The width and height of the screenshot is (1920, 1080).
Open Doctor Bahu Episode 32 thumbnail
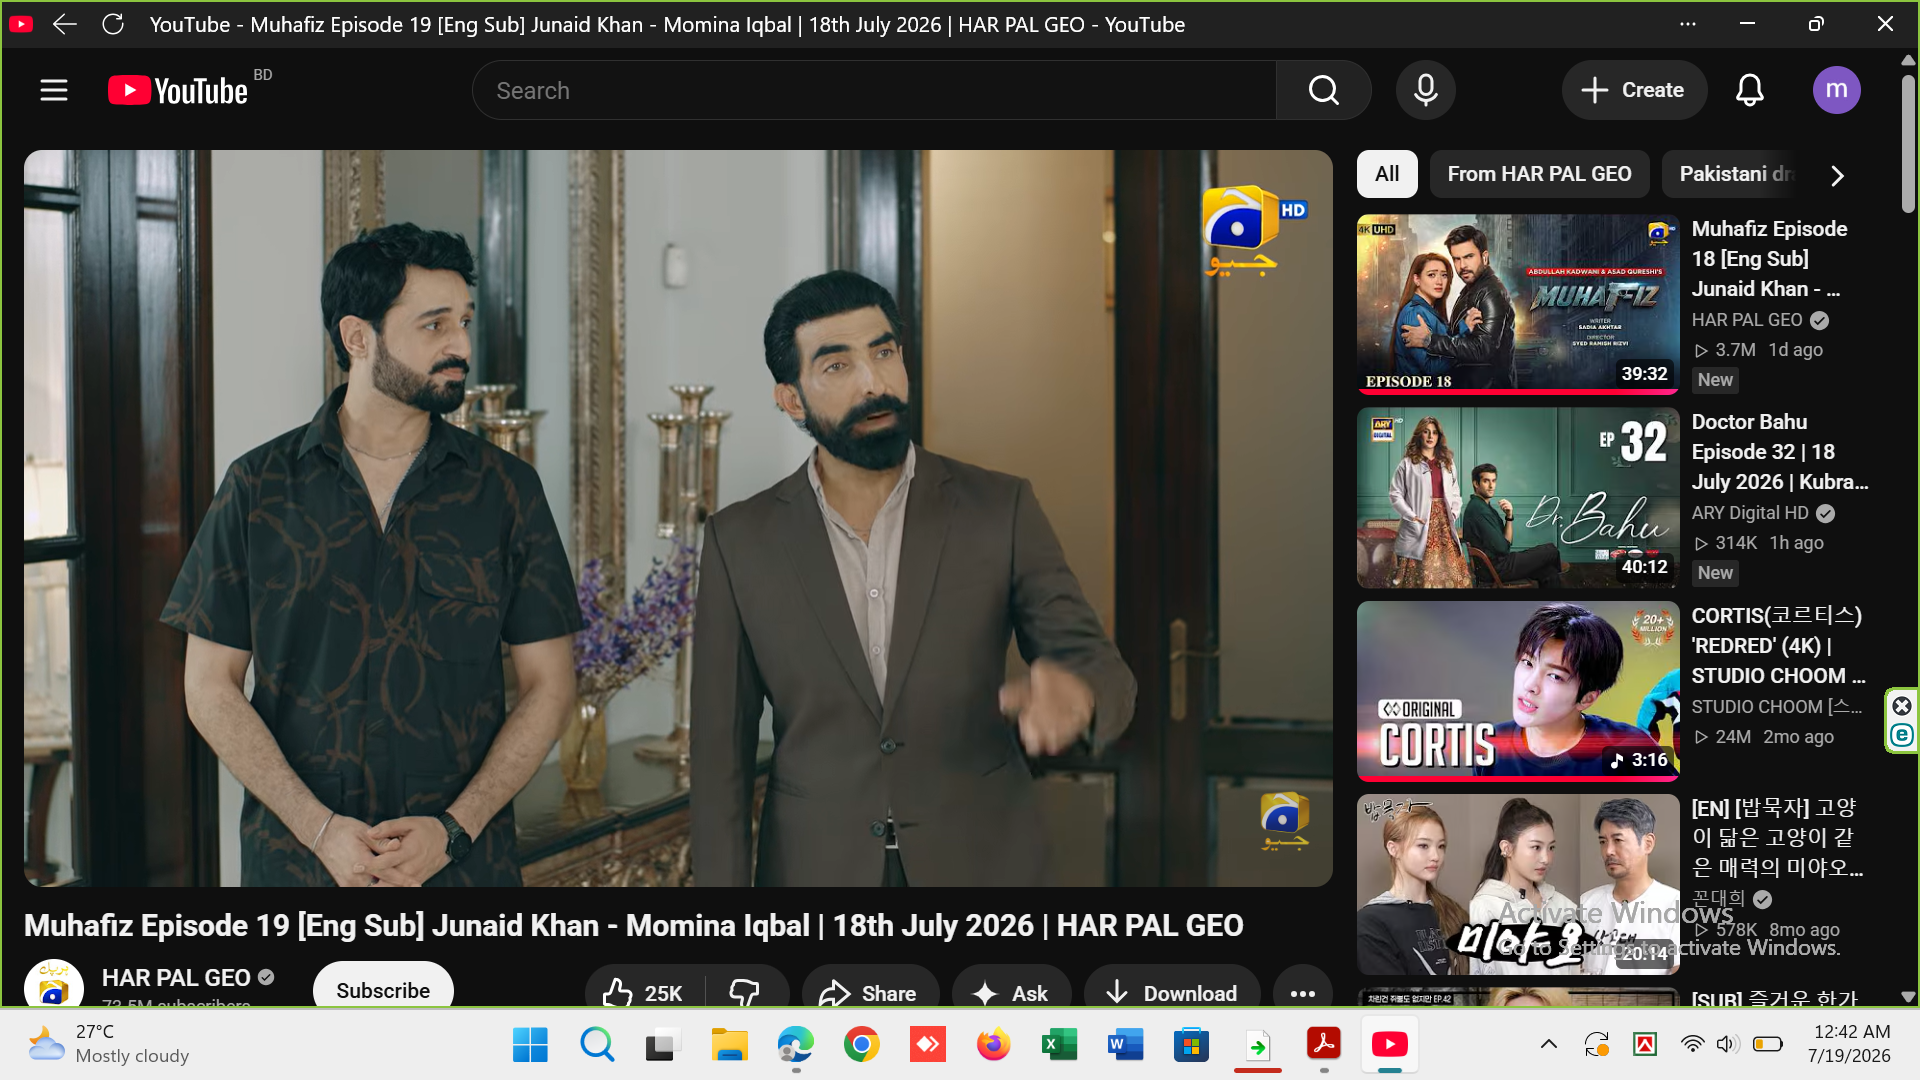(1517, 497)
